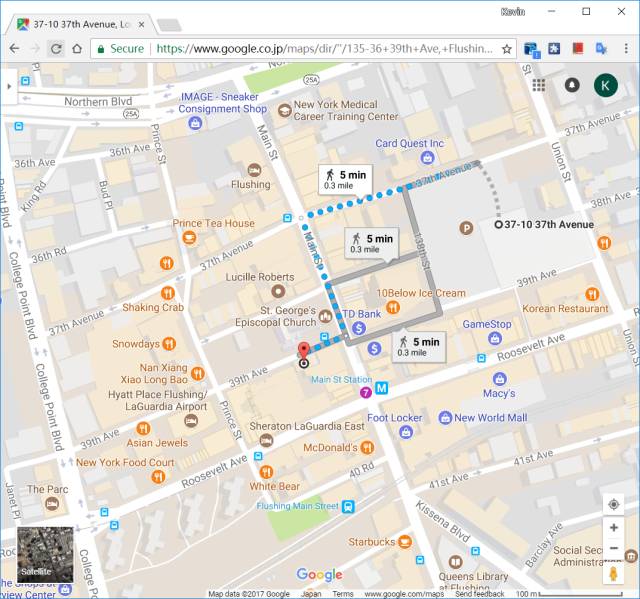Select St. George's Episcopal Church marker

(x=325, y=316)
